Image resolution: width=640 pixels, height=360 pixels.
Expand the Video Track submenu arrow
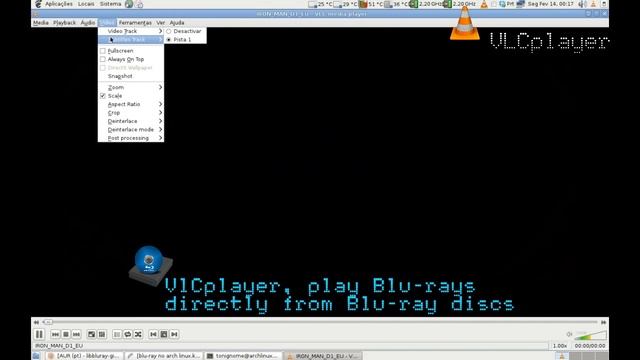pyautogui.click(x=160, y=31)
